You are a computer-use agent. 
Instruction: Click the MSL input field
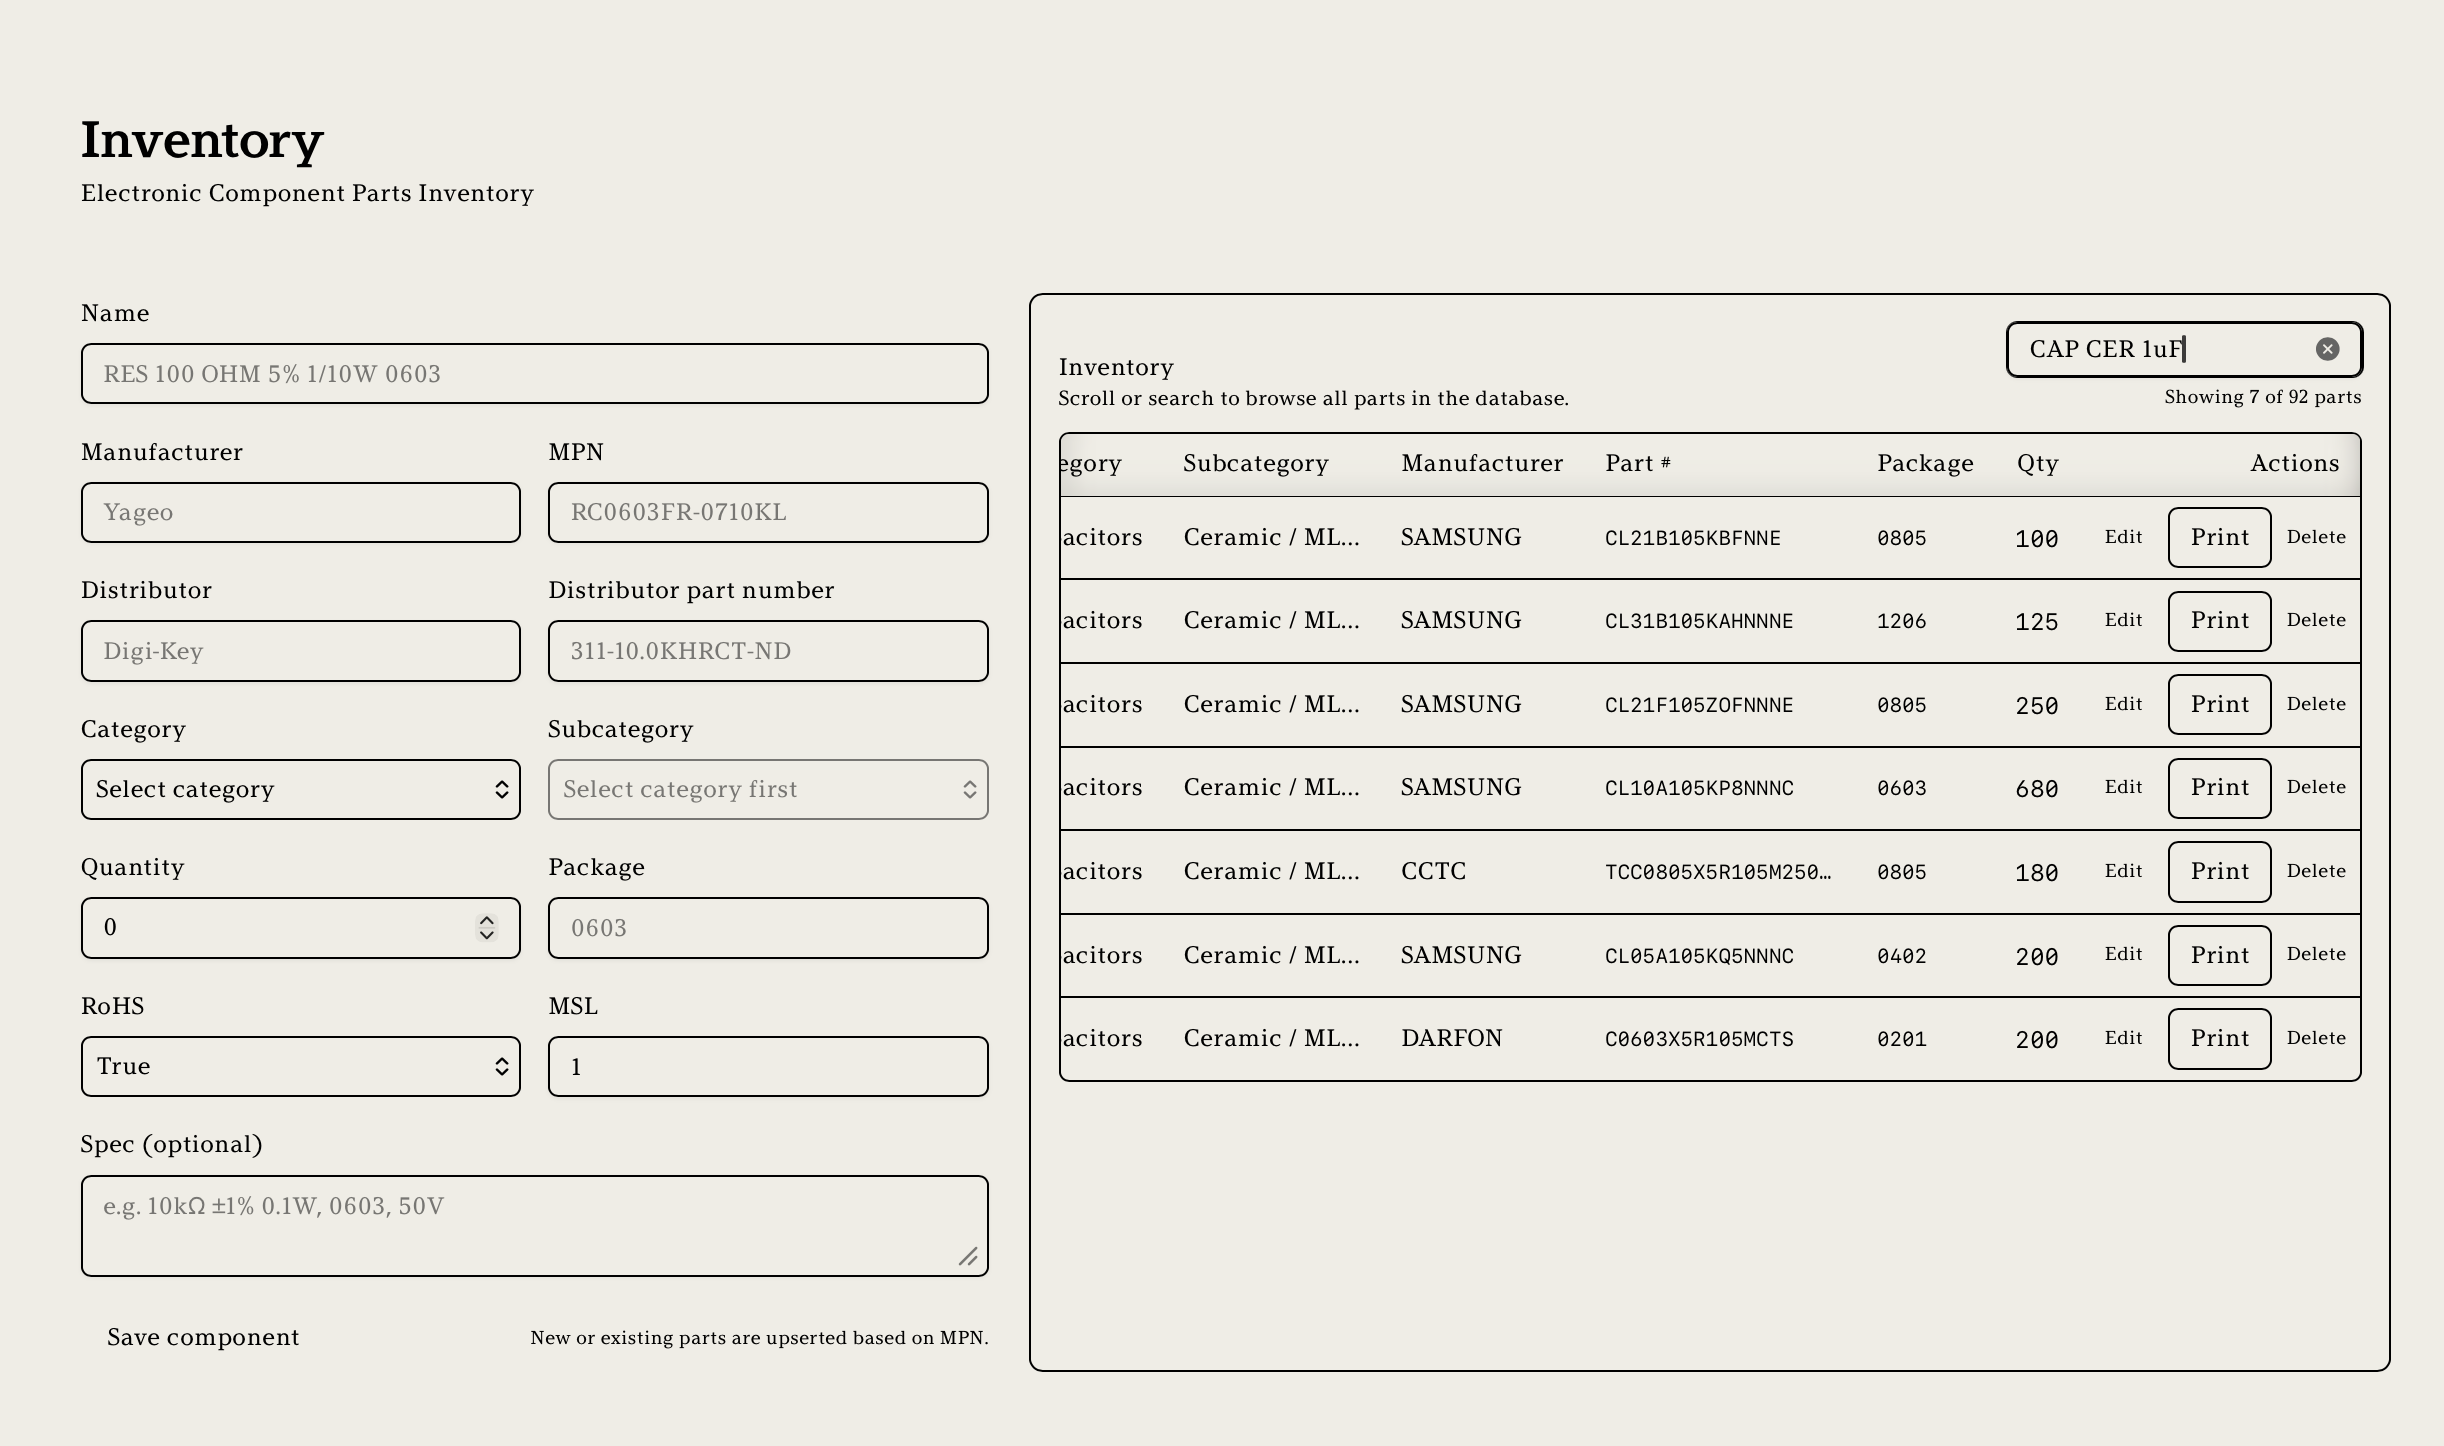click(768, 1066)
